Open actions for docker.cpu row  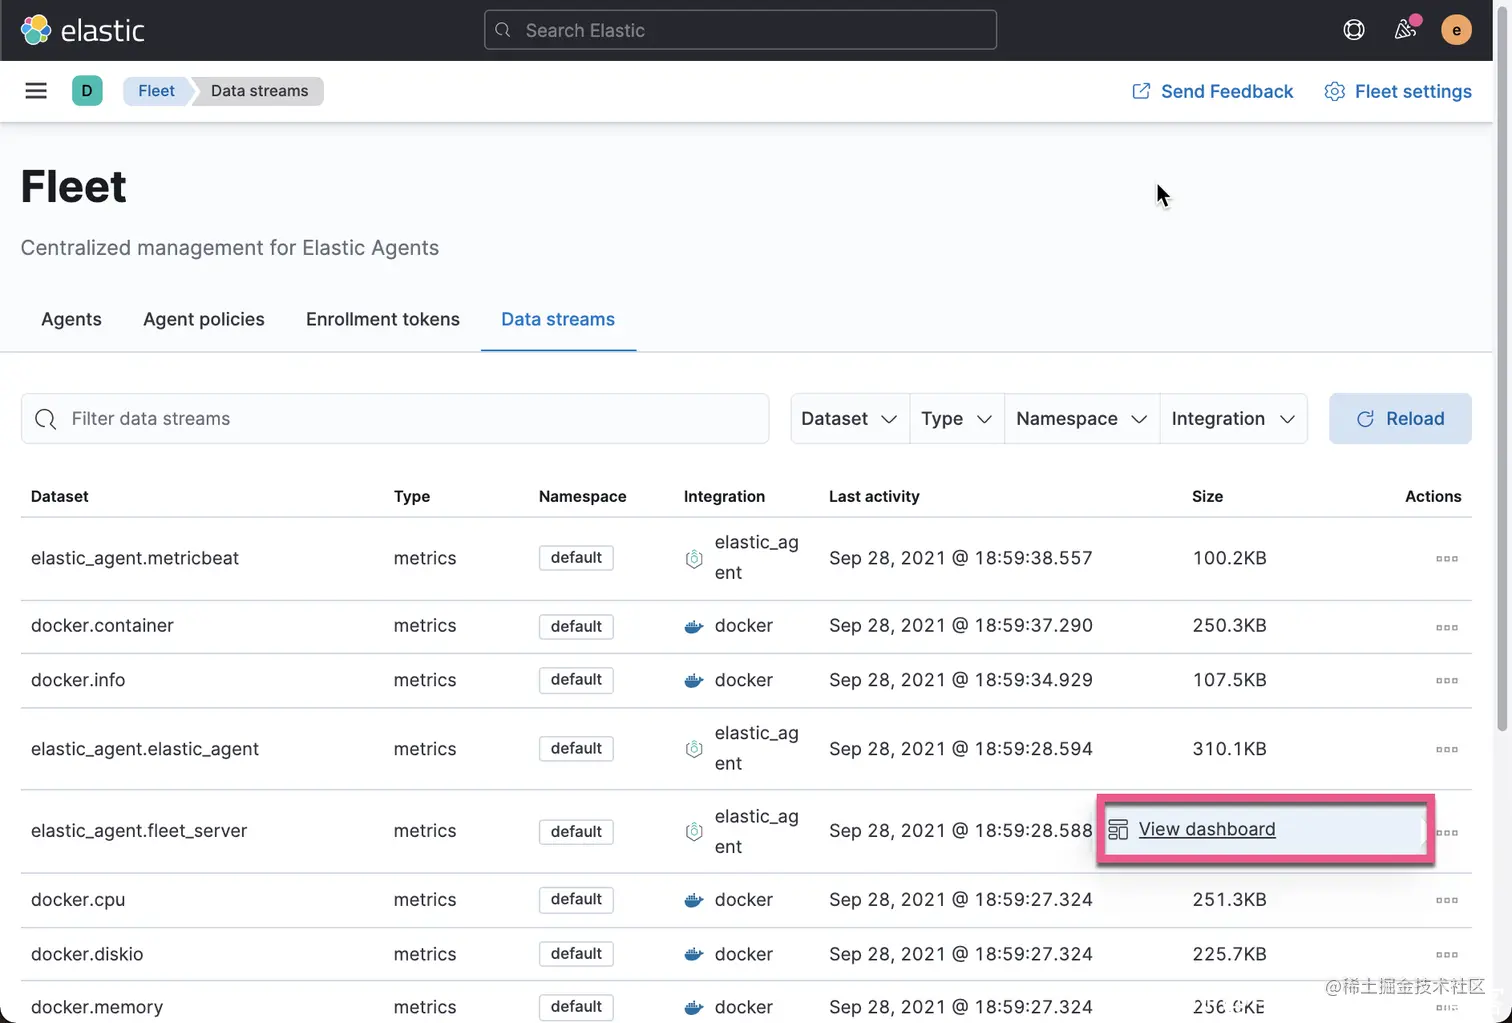pos(1446,900)
